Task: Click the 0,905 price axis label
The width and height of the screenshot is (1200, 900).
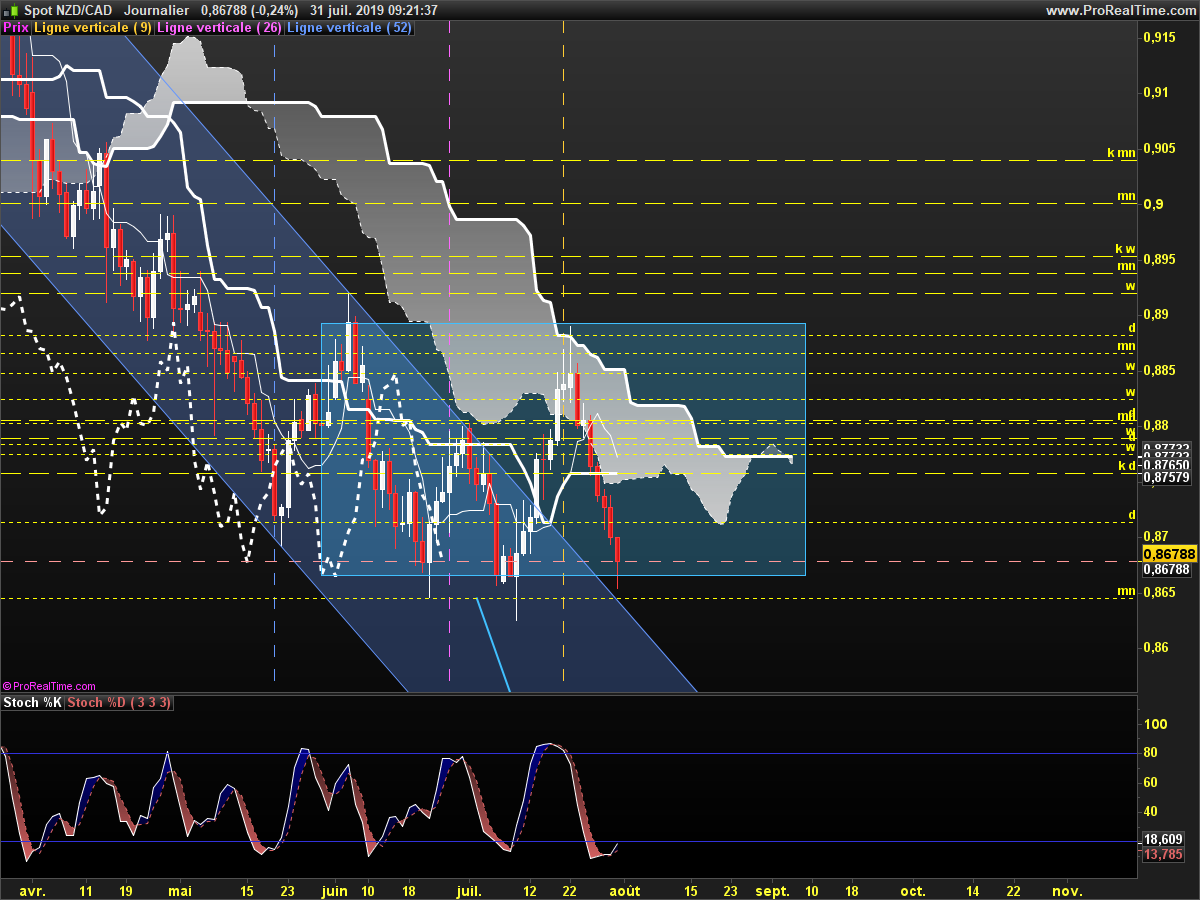Action: click(1158, 148)
